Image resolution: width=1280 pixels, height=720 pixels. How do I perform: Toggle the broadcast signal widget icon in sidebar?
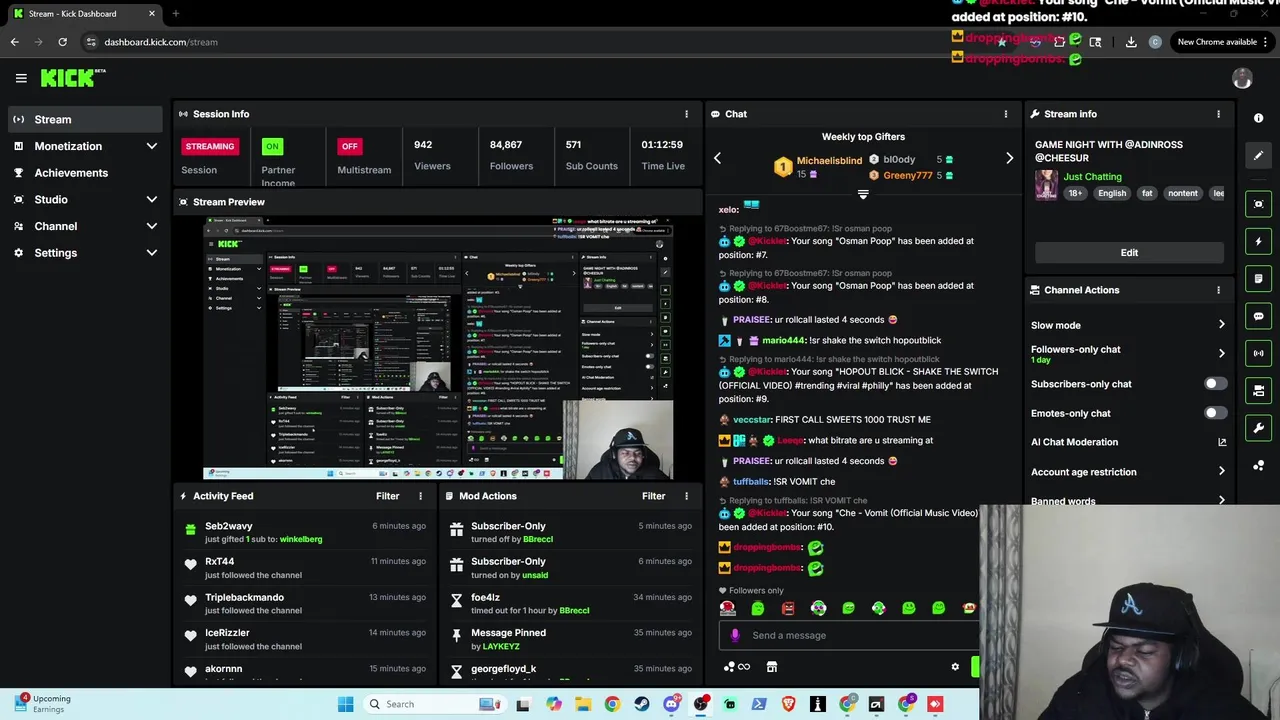(x=1258, y=353)
